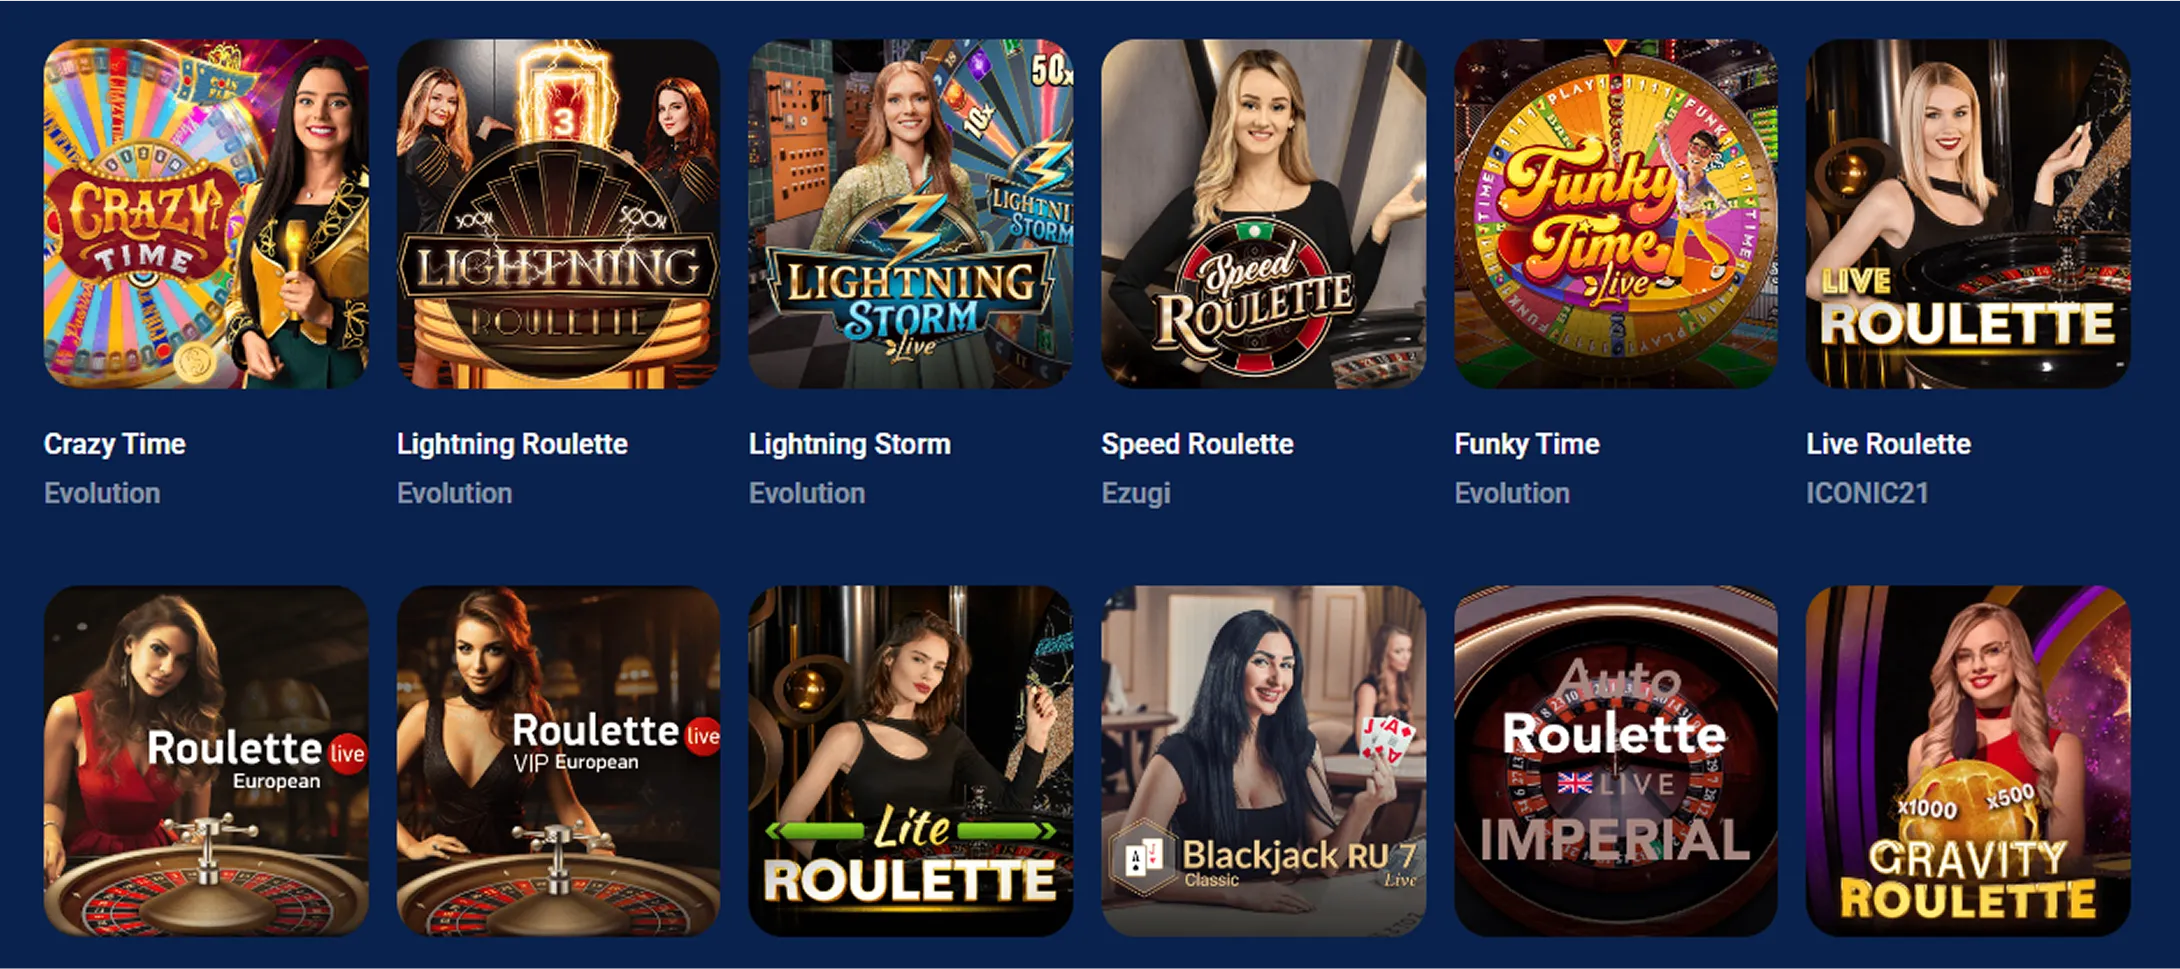Open the Speed Roulette game image

coord(1264,214)
